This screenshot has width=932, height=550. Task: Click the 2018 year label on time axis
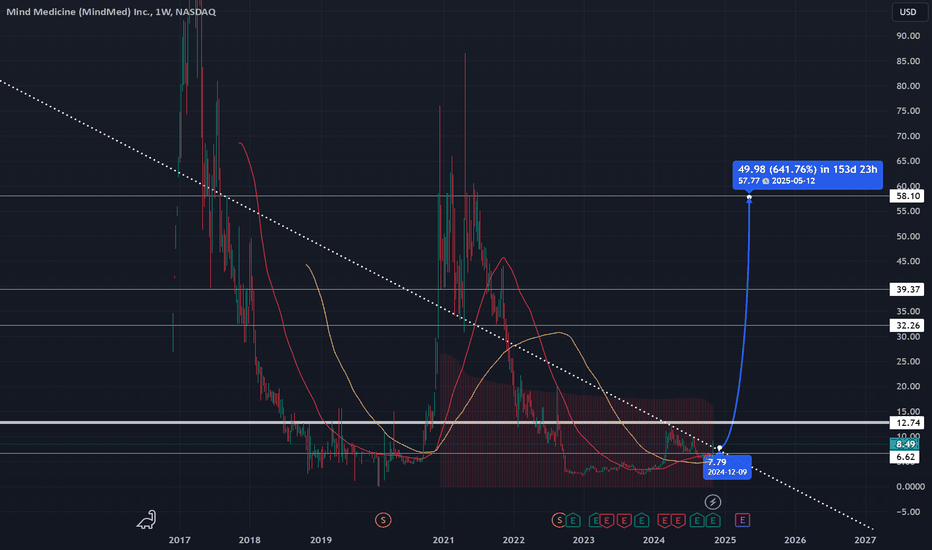pyautogui.click(x=250, y=540)
